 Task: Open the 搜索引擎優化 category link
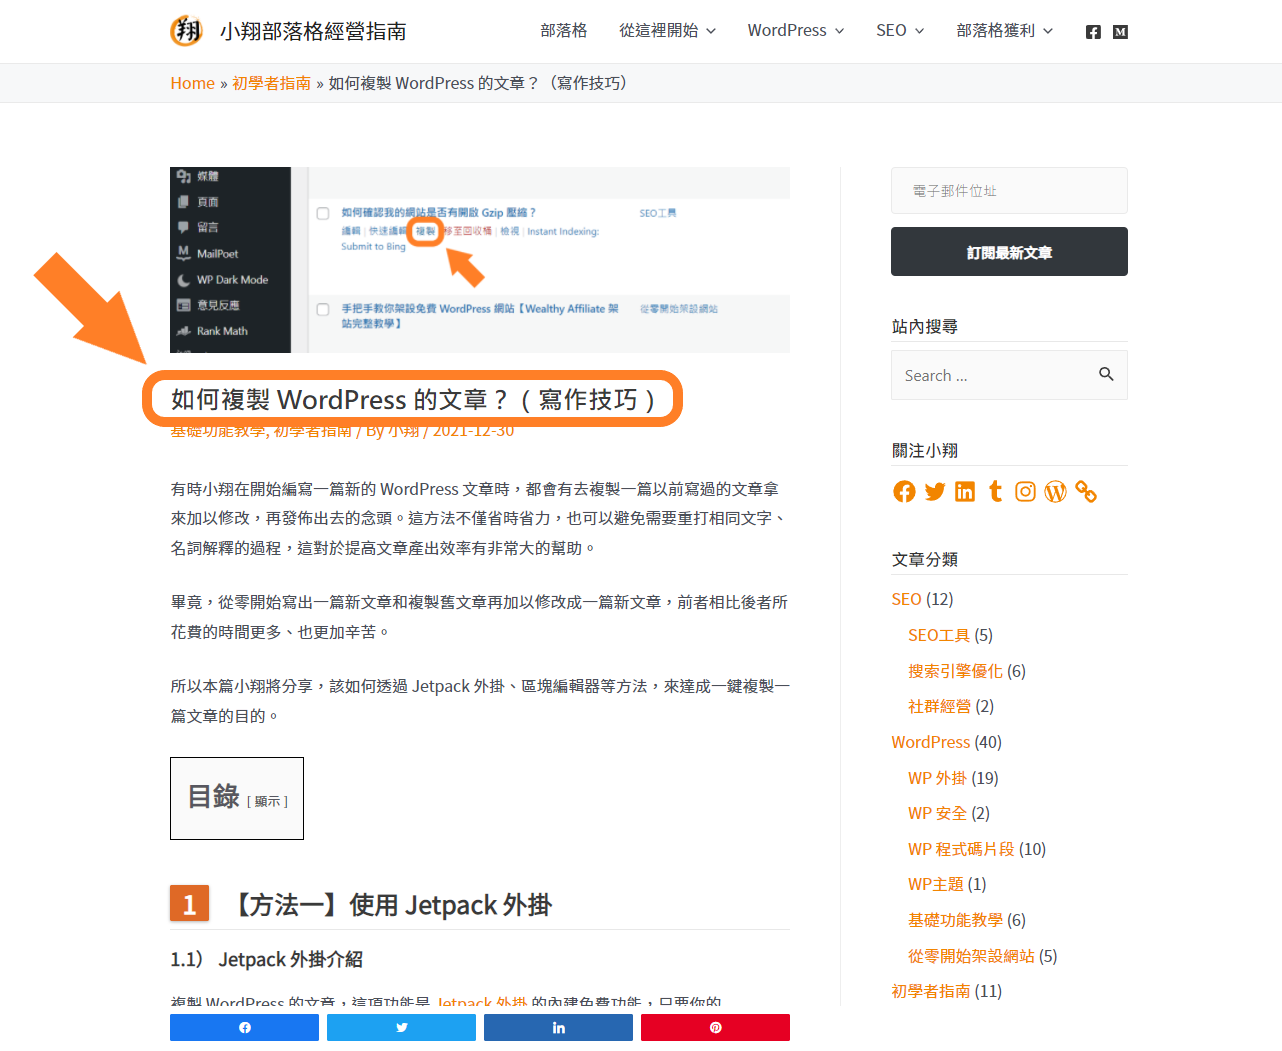click(955, 671)
